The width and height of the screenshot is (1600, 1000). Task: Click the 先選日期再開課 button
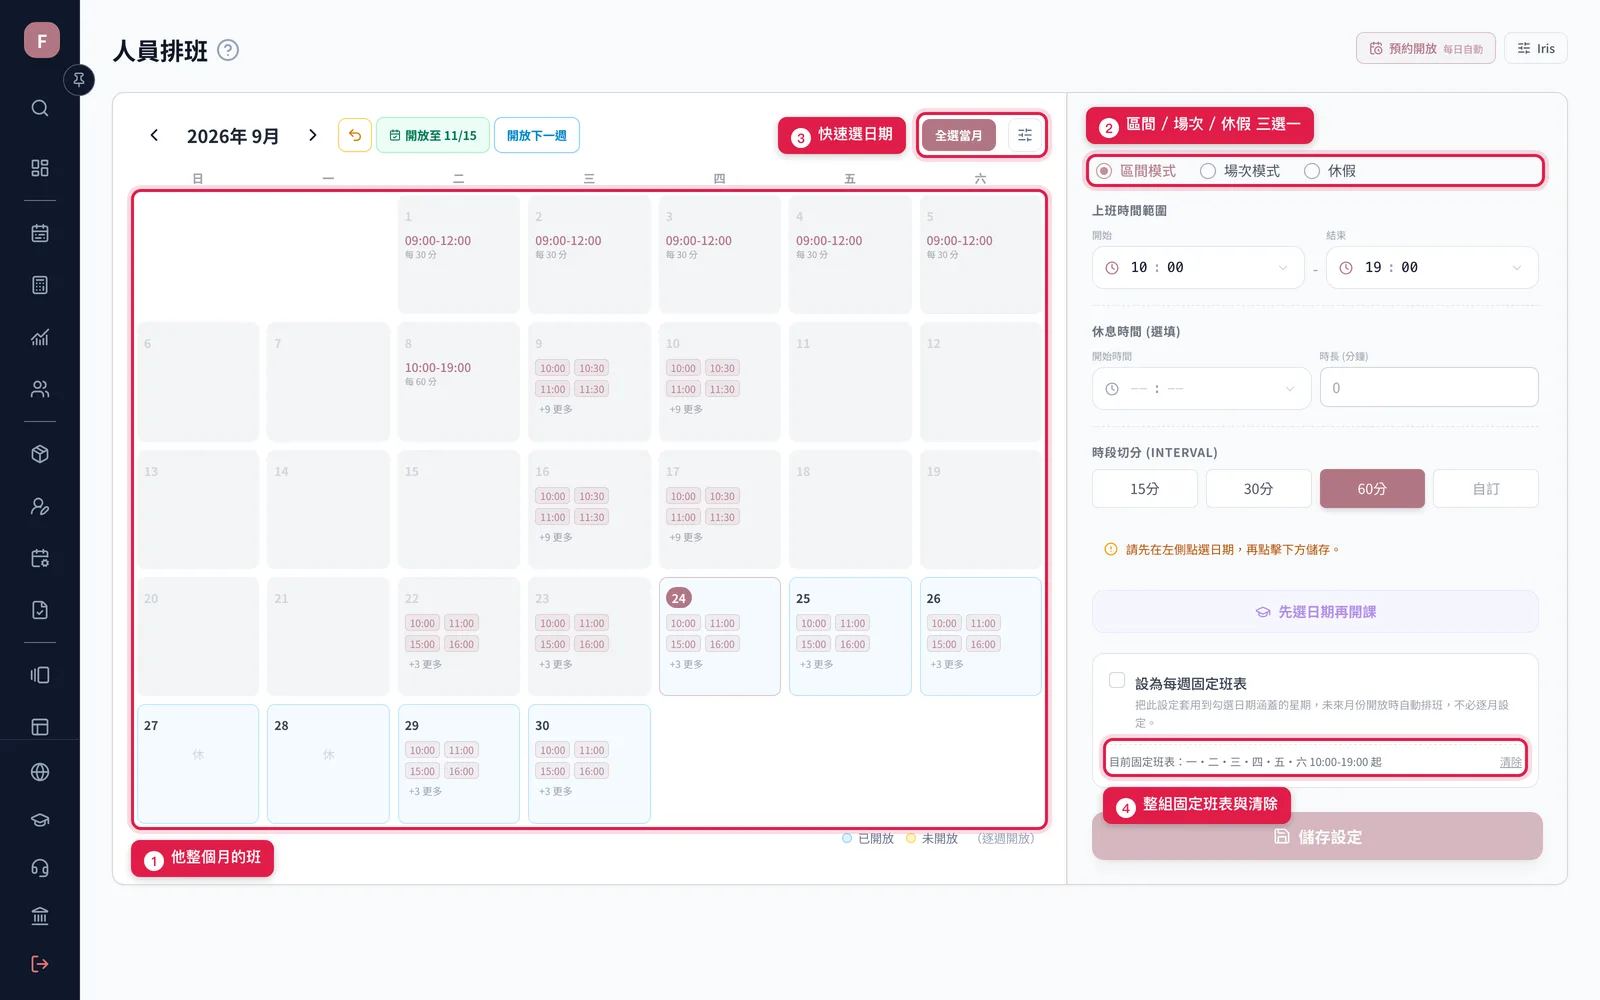click(x=1315, y=611)
